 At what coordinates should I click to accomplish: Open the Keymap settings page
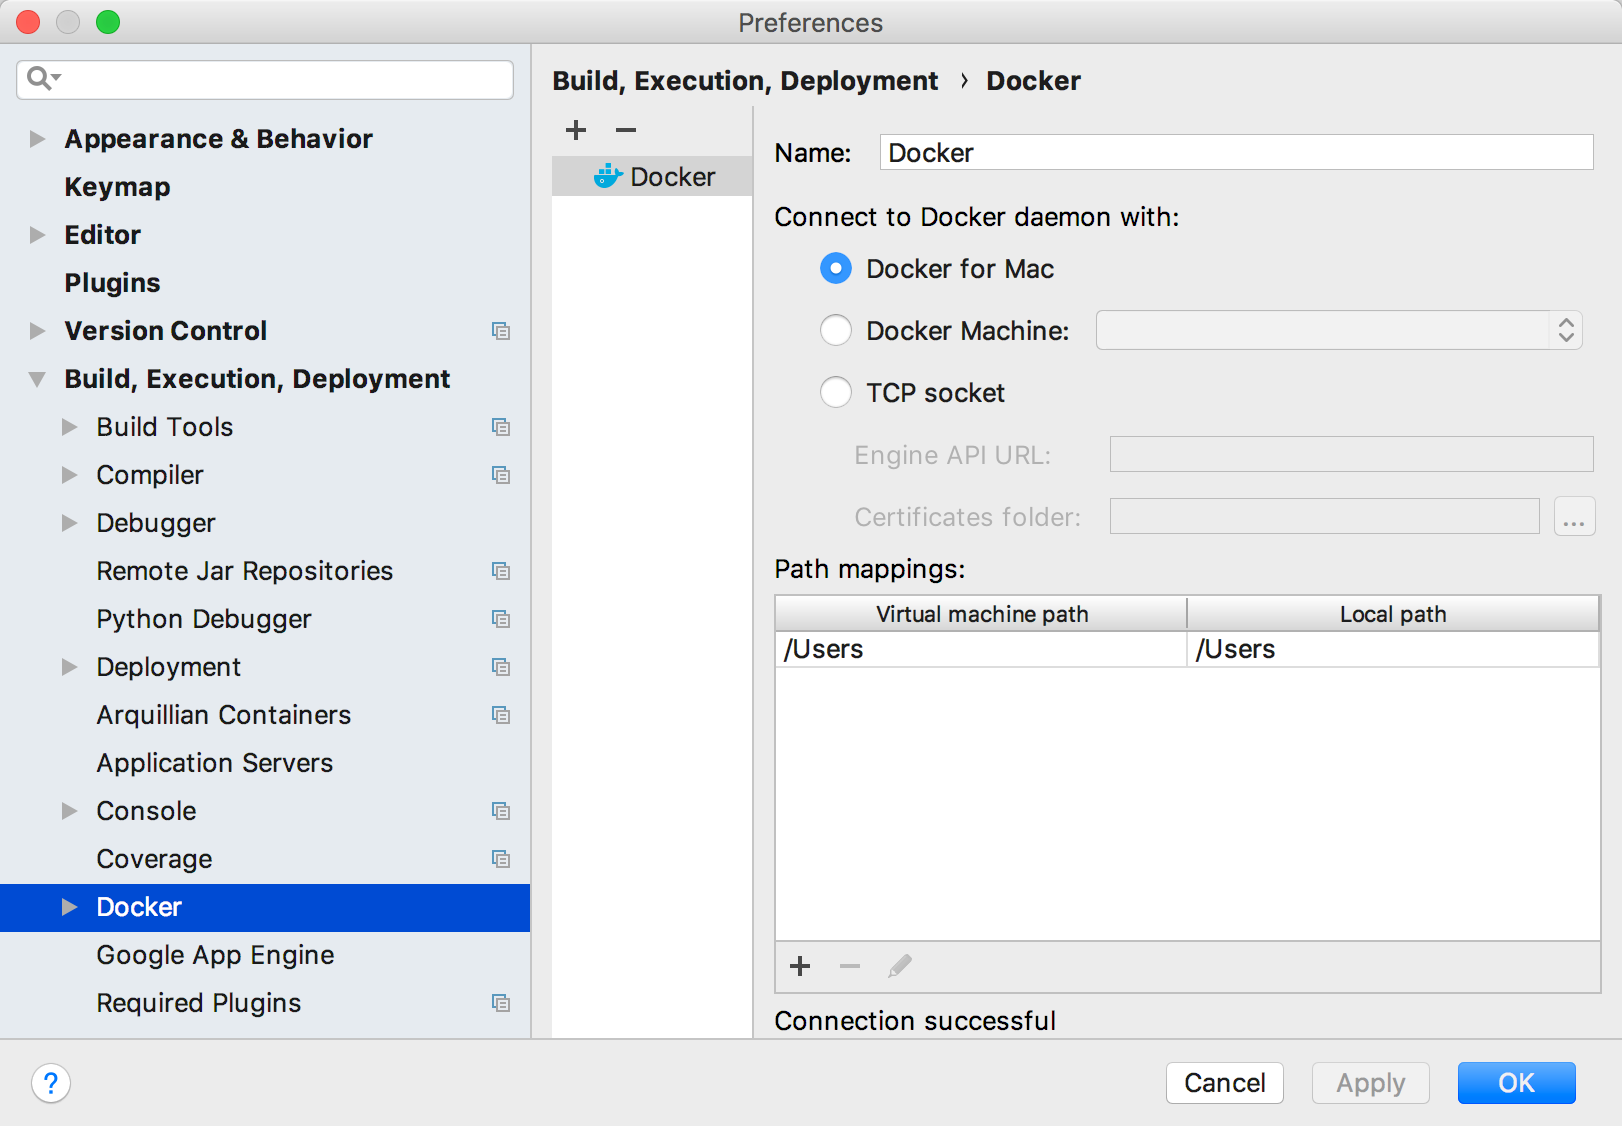click(118, 187)
